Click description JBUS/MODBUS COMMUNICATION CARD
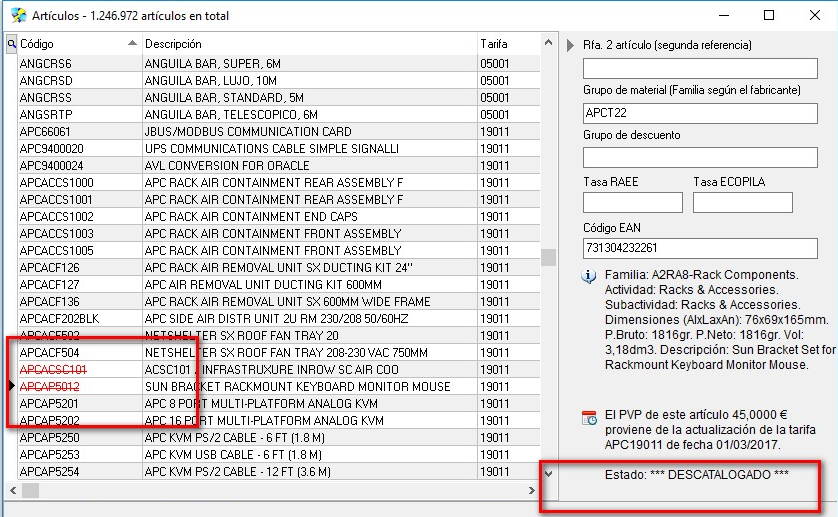Viewport: 838px width, 517px height. coord(248,132)
